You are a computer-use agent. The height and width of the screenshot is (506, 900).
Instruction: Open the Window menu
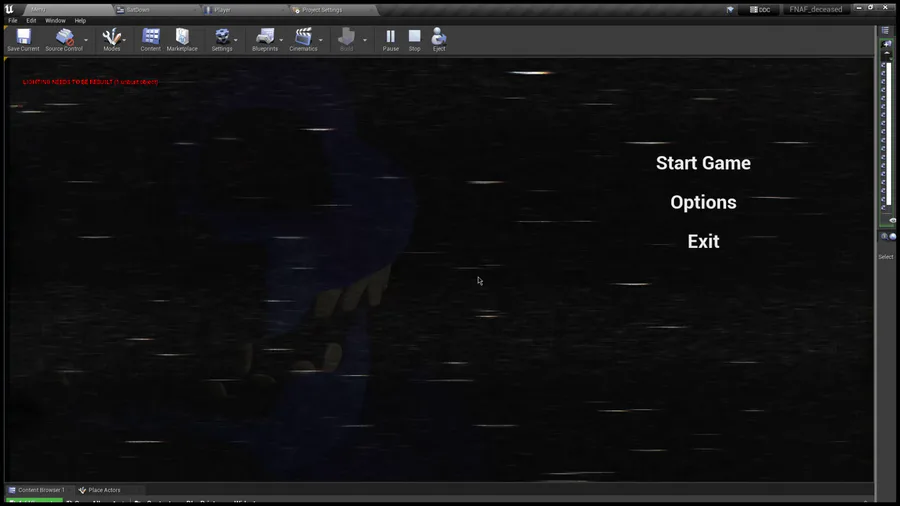[55, 21]
